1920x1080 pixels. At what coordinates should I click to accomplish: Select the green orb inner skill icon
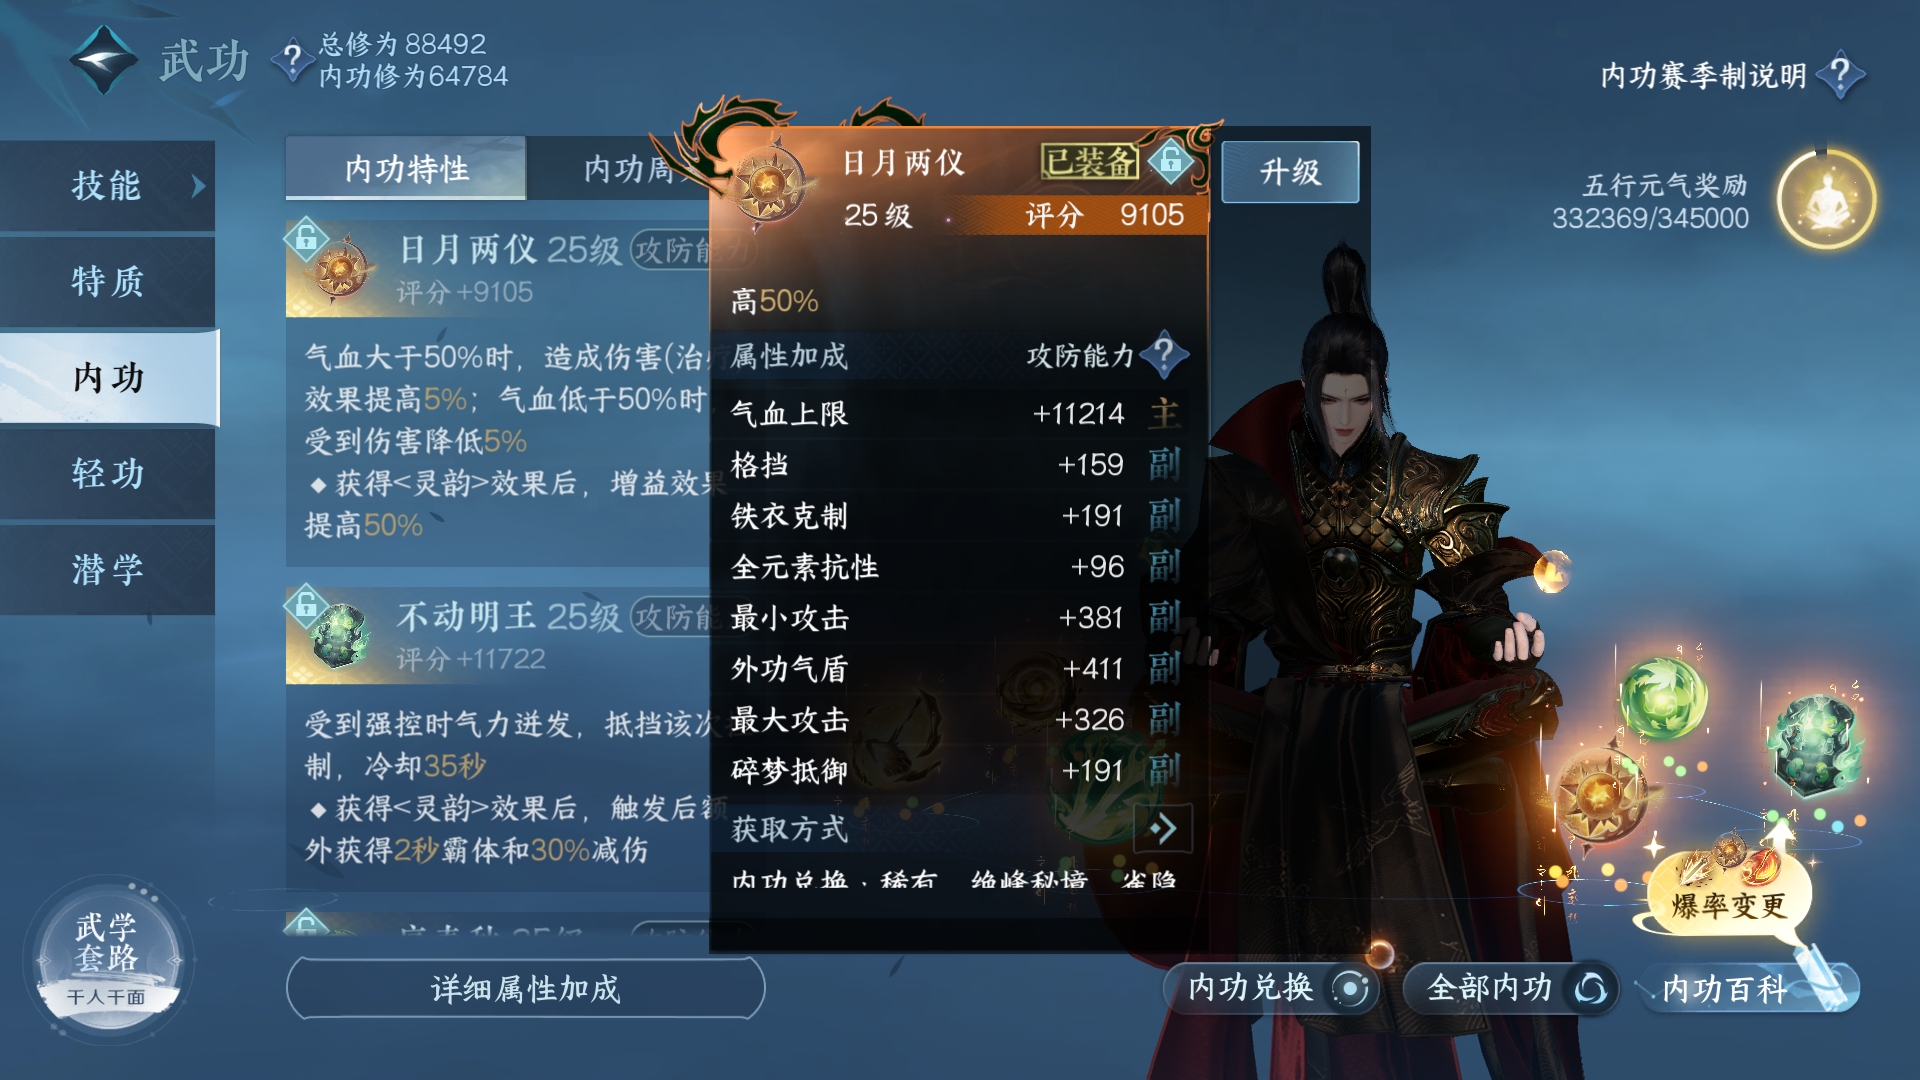click(x=1662, y=698)
